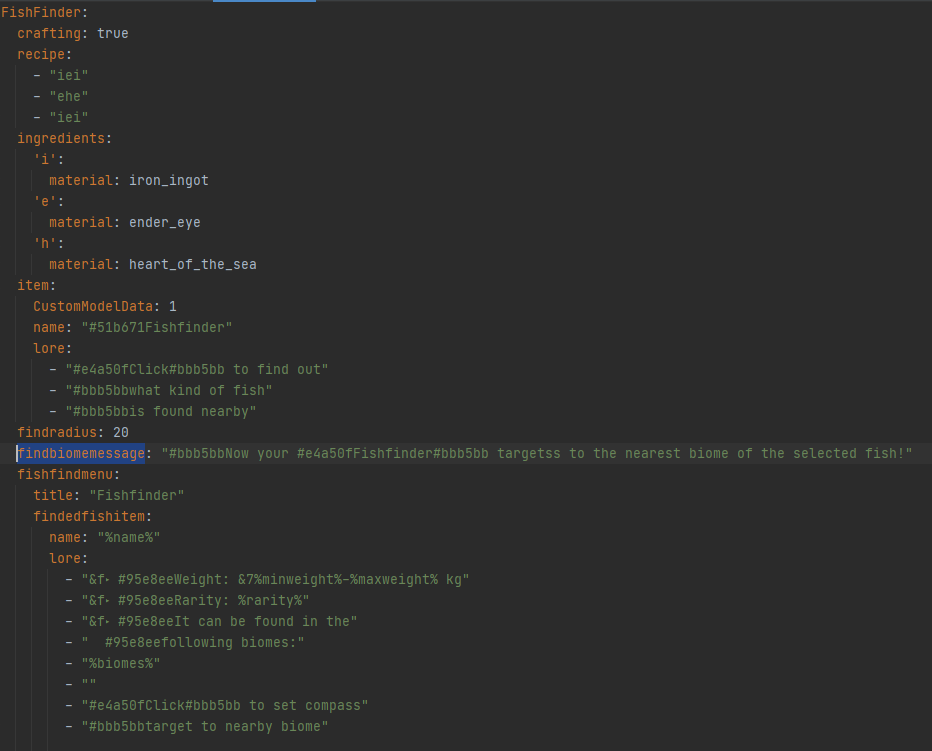This screenshot has width=932, height=751.
Task: Place cursor in the title "Fishfinder" string
Action: click(136, 496)
